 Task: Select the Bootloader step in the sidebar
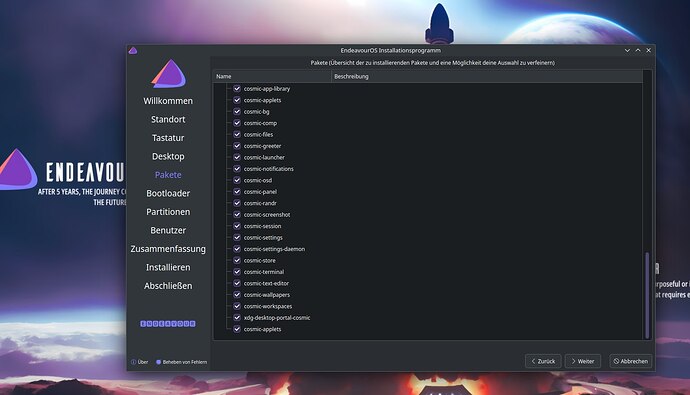point(168,194)
